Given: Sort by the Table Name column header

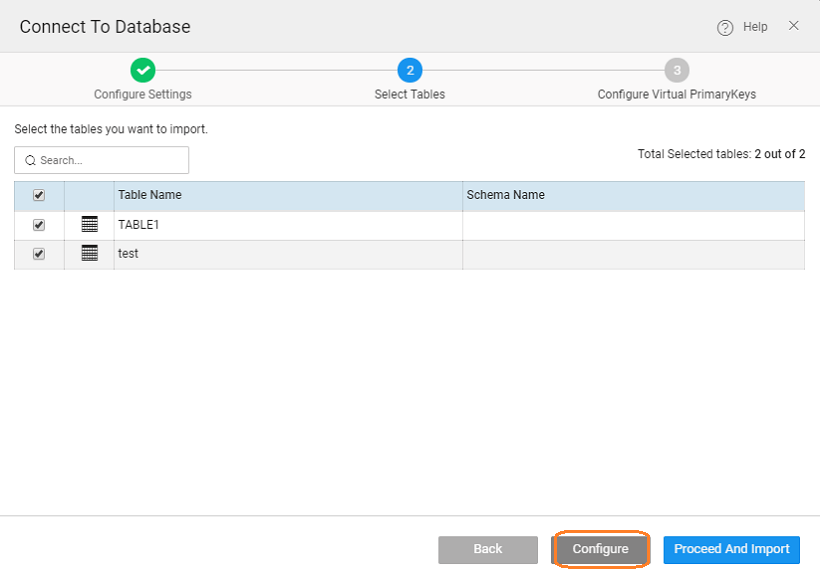Looking at the screenshot, I should click(150, 195).
